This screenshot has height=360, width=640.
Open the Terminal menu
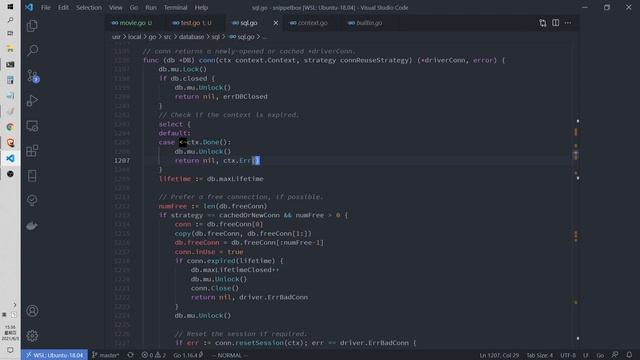click(x=176, y=7)
